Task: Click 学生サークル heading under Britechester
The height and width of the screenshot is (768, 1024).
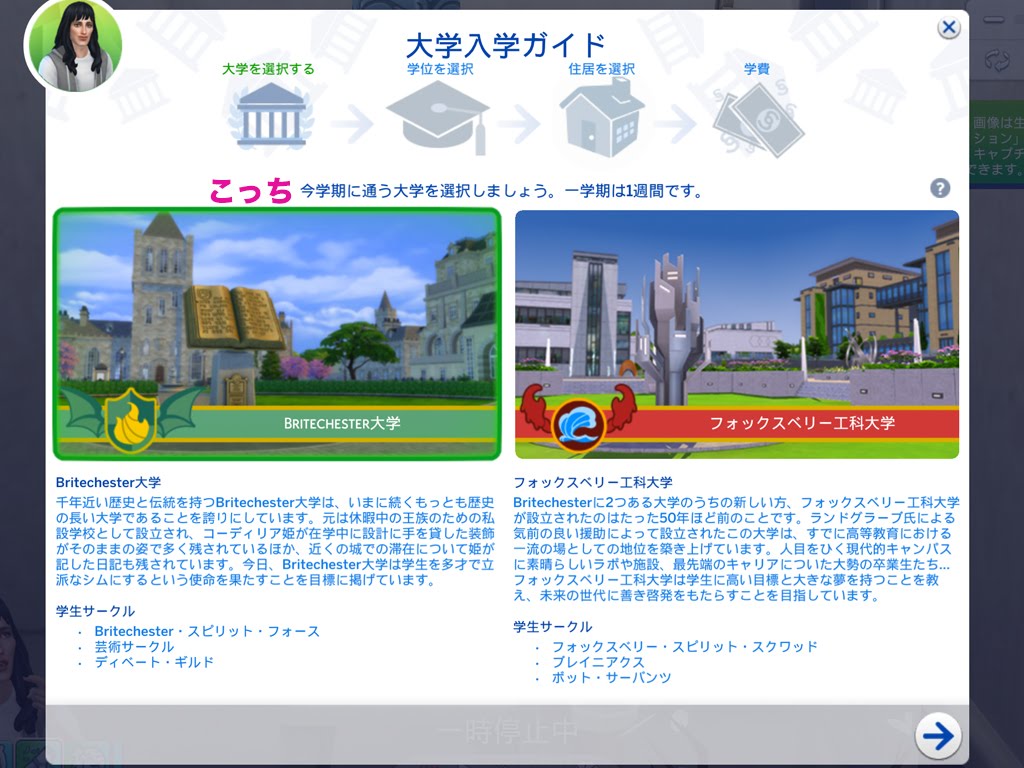Action: coord(95,612)
